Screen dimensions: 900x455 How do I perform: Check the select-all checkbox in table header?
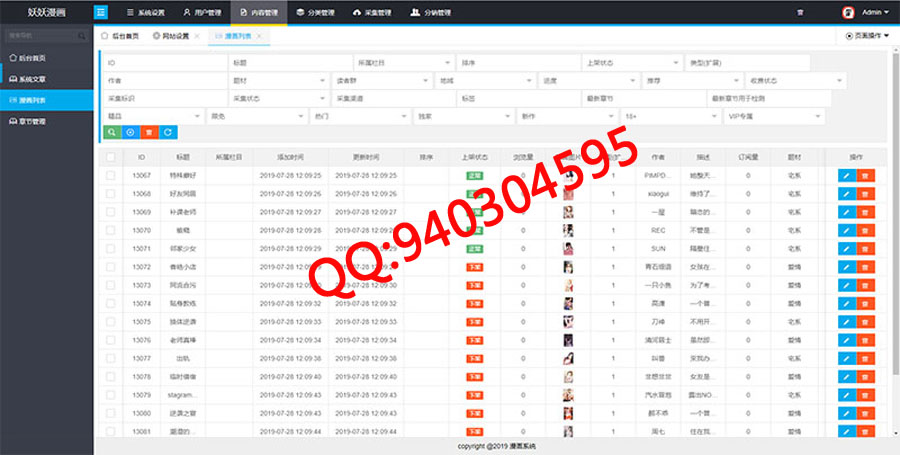[111, 157]
